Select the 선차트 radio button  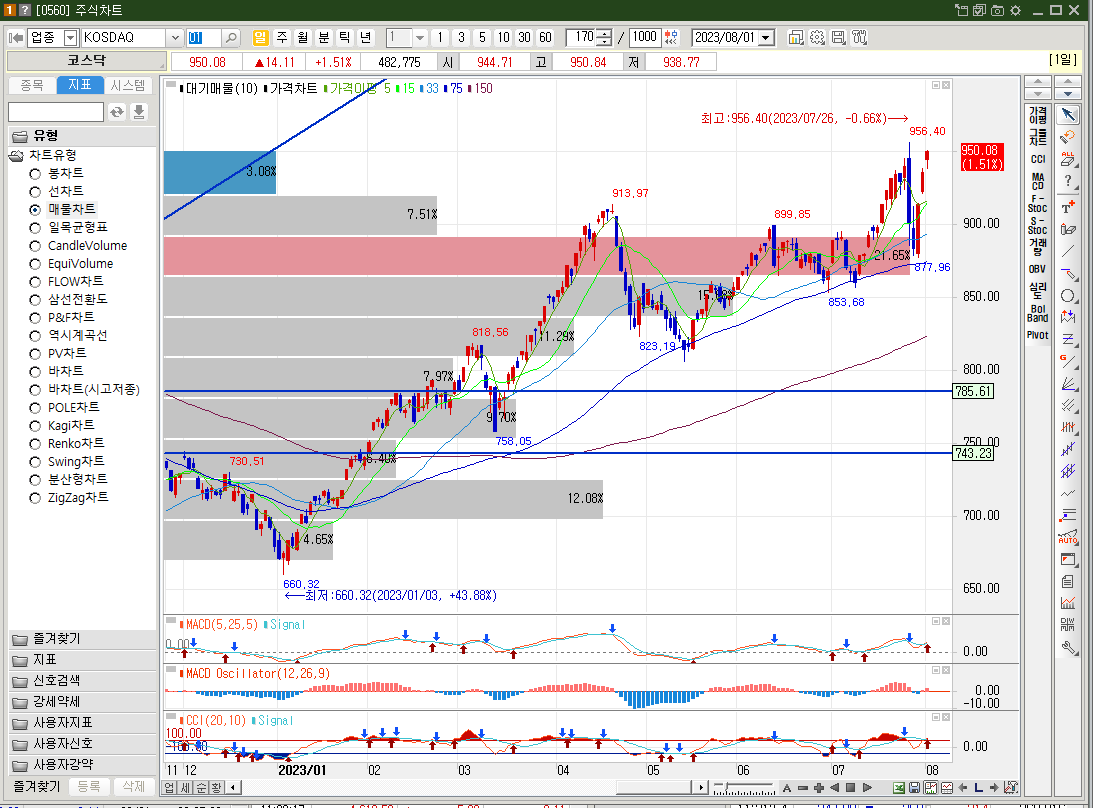coord(35,192)
